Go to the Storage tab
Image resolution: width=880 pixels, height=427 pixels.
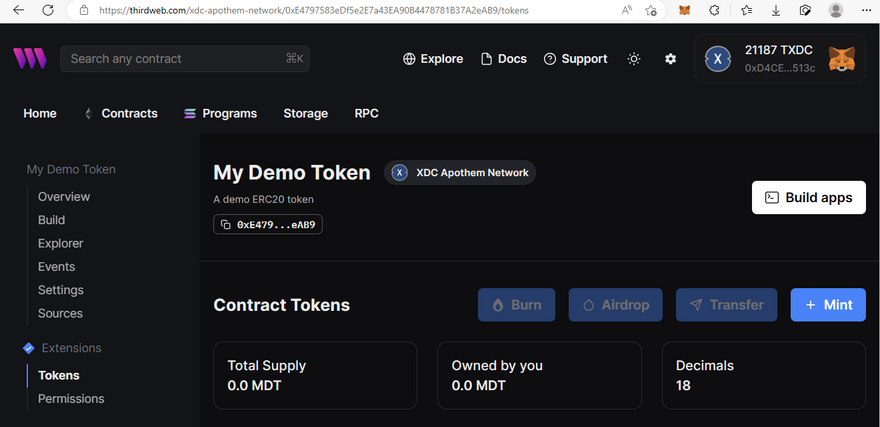[x=305, y=114]
